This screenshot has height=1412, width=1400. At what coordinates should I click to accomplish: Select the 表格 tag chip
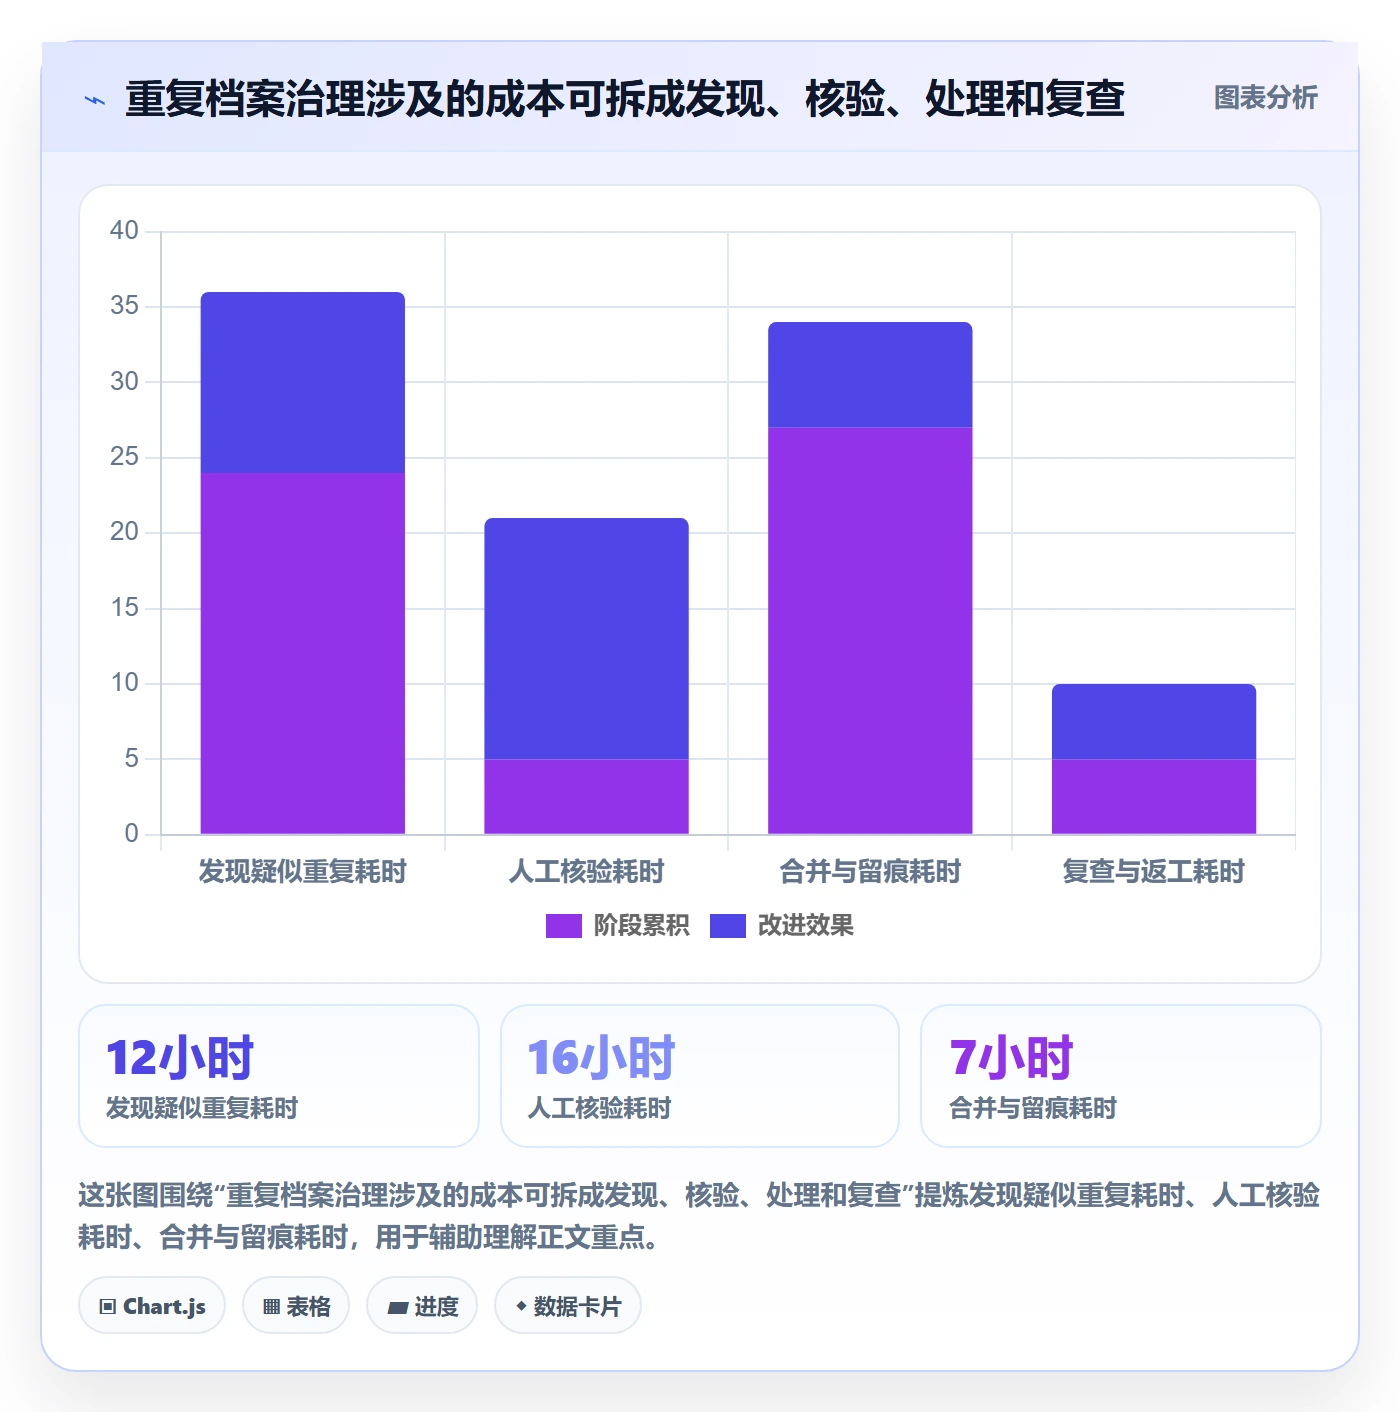[x=296, y=1306]
